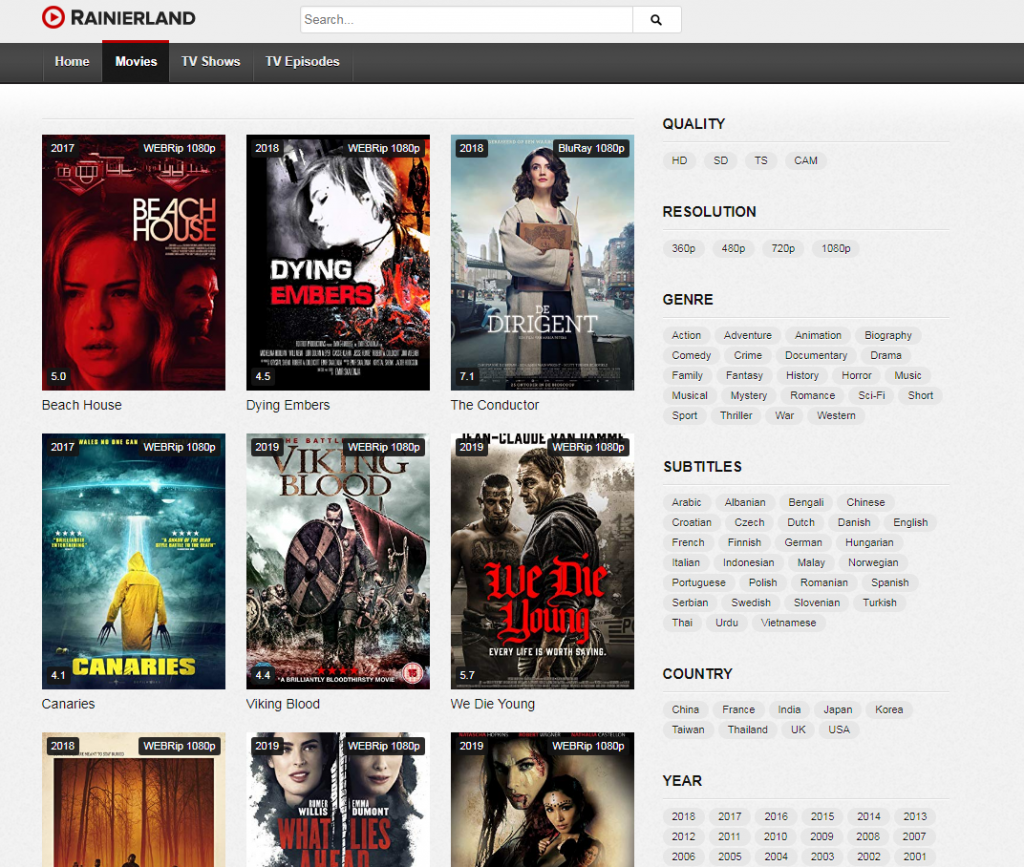Choose the Action genre tag

click(x=686, y=336)
